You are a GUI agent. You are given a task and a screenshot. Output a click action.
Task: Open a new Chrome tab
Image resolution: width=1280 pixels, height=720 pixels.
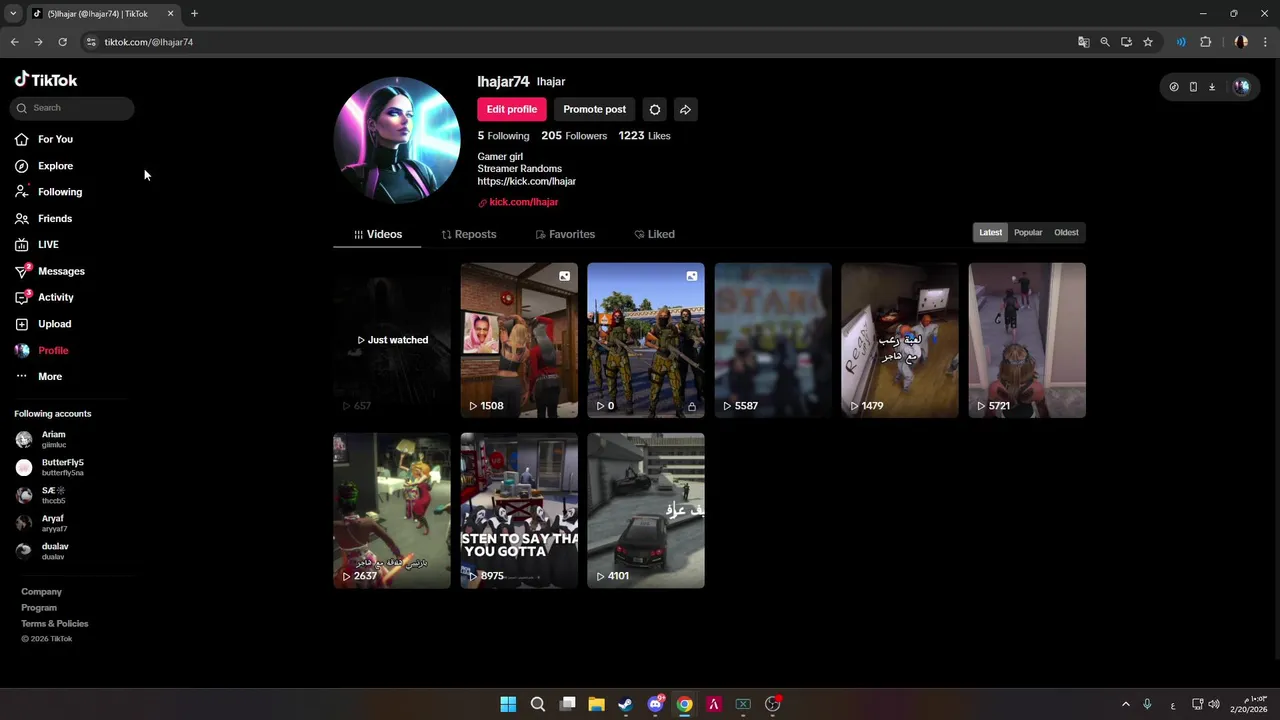[194, 14]
